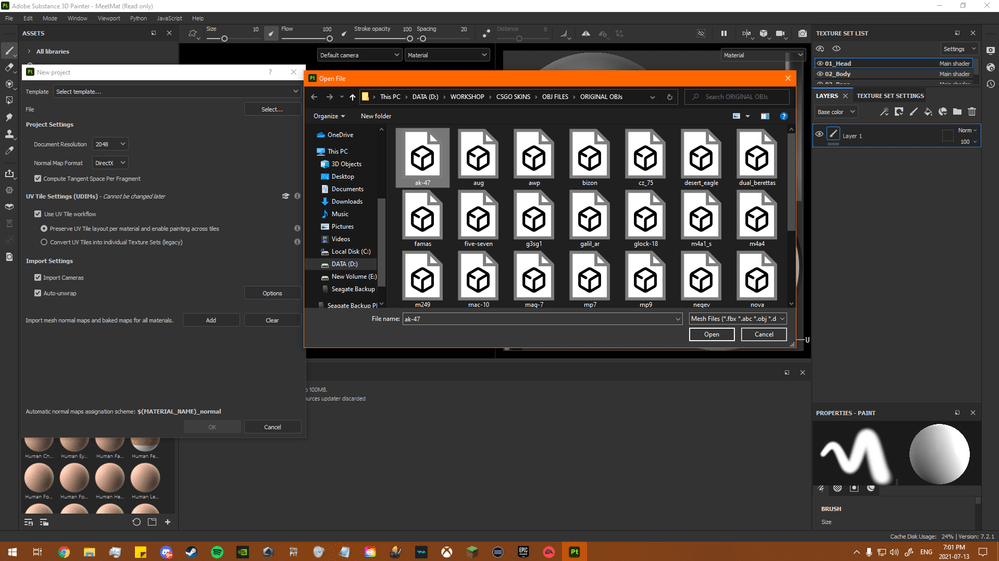This screenshot has height=561, width=999.
Task: Go up one folder in Open File dialog
Action: click(352, 97)
